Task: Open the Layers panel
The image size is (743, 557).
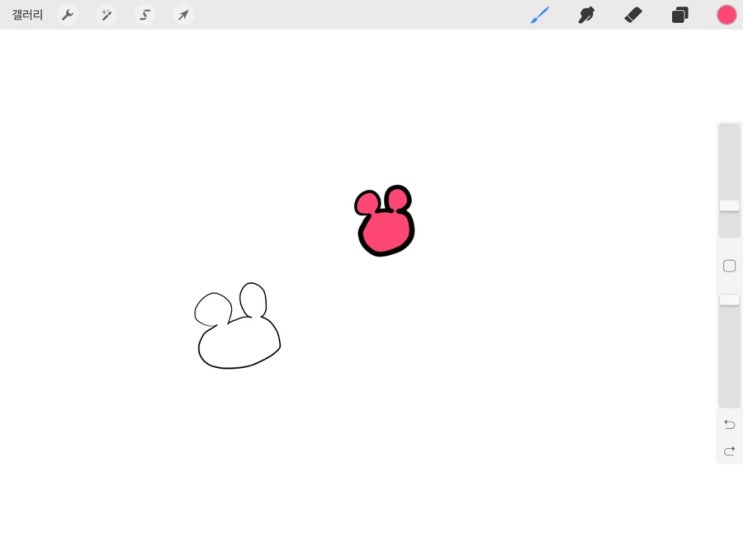Action: 680,15
